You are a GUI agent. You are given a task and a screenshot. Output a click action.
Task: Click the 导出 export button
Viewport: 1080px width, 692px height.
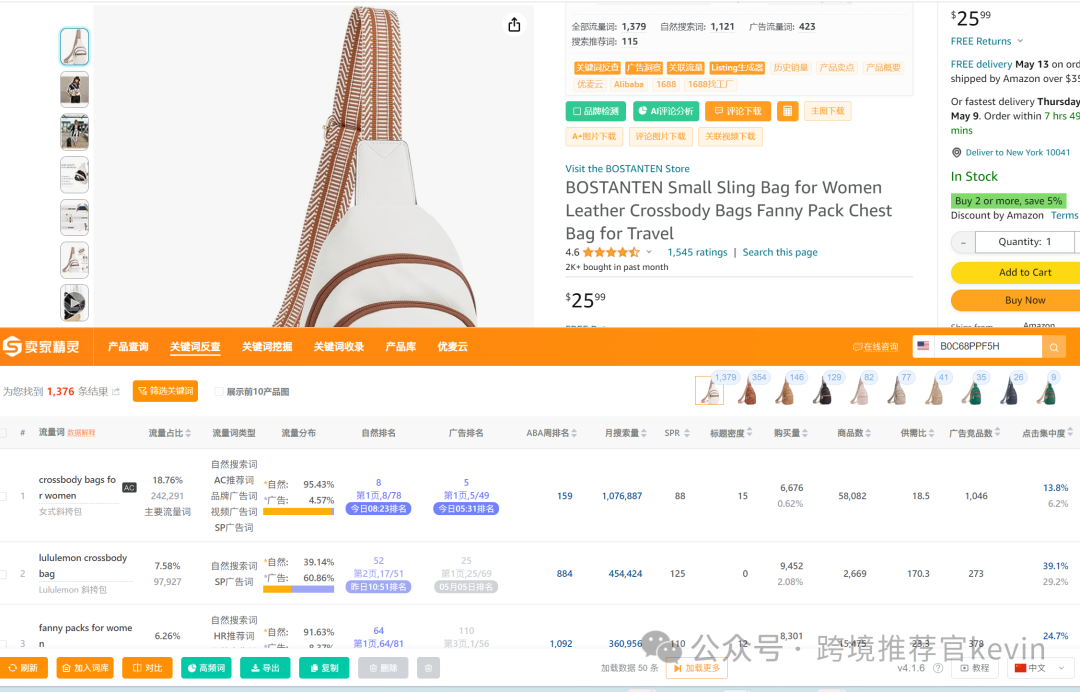265,668
